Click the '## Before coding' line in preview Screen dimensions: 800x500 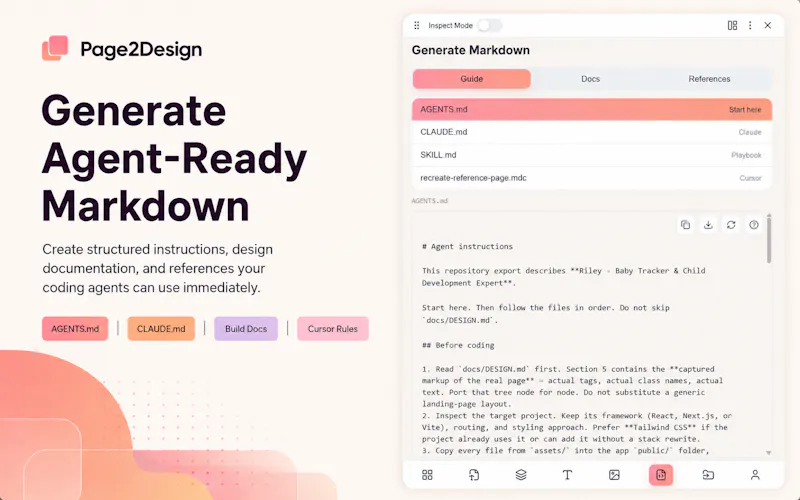(x=458, y=345)
